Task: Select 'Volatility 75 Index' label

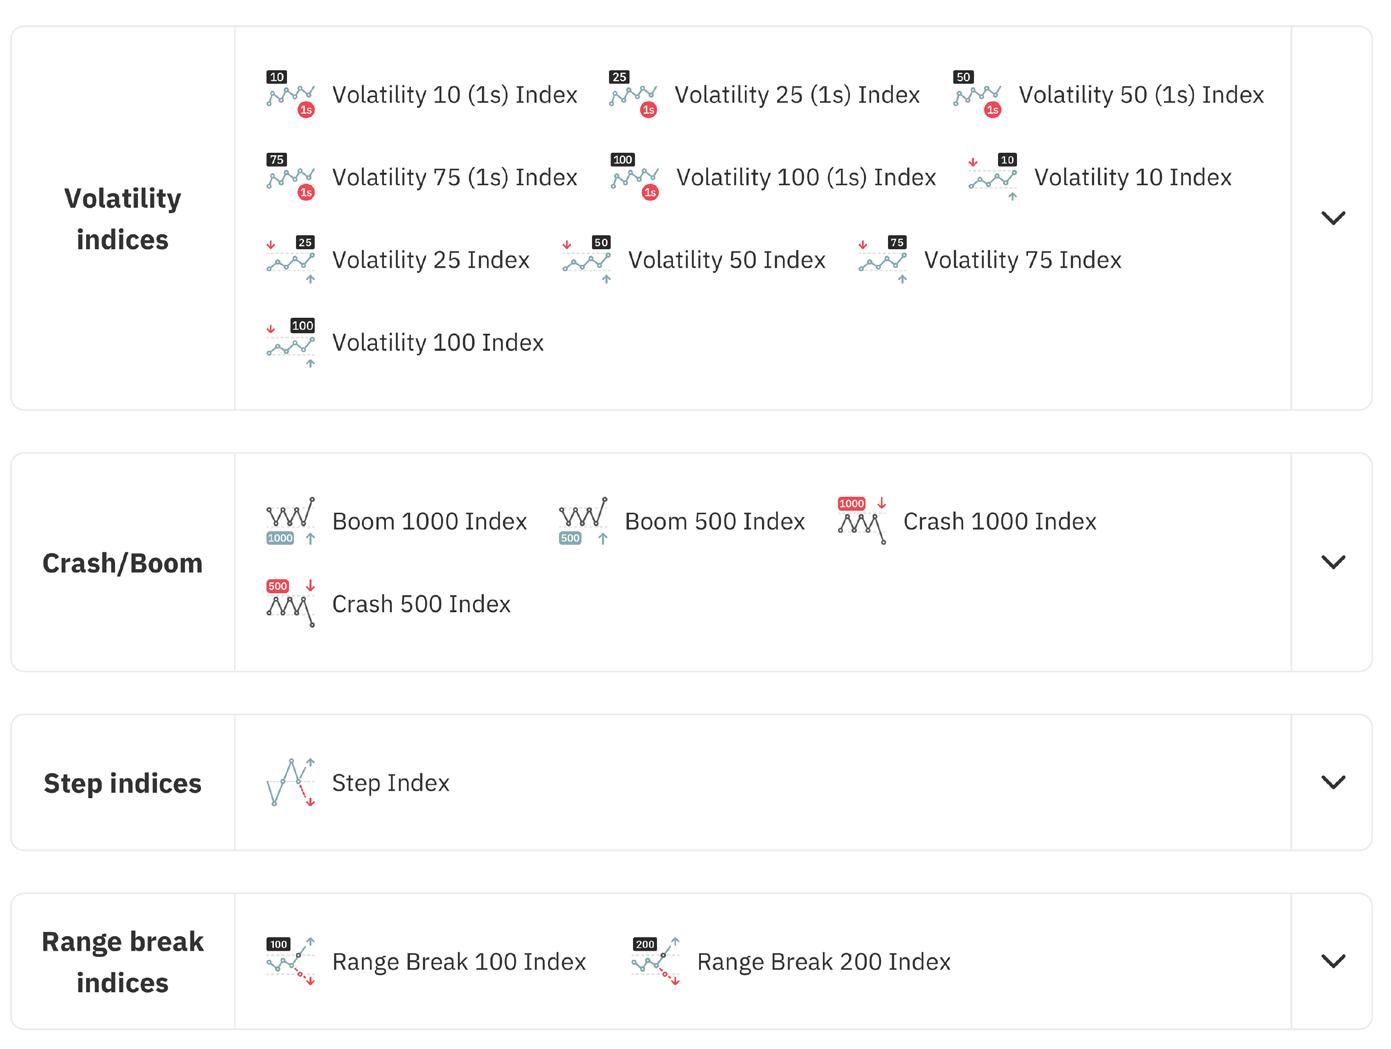Action: (x=1023, y=260)
